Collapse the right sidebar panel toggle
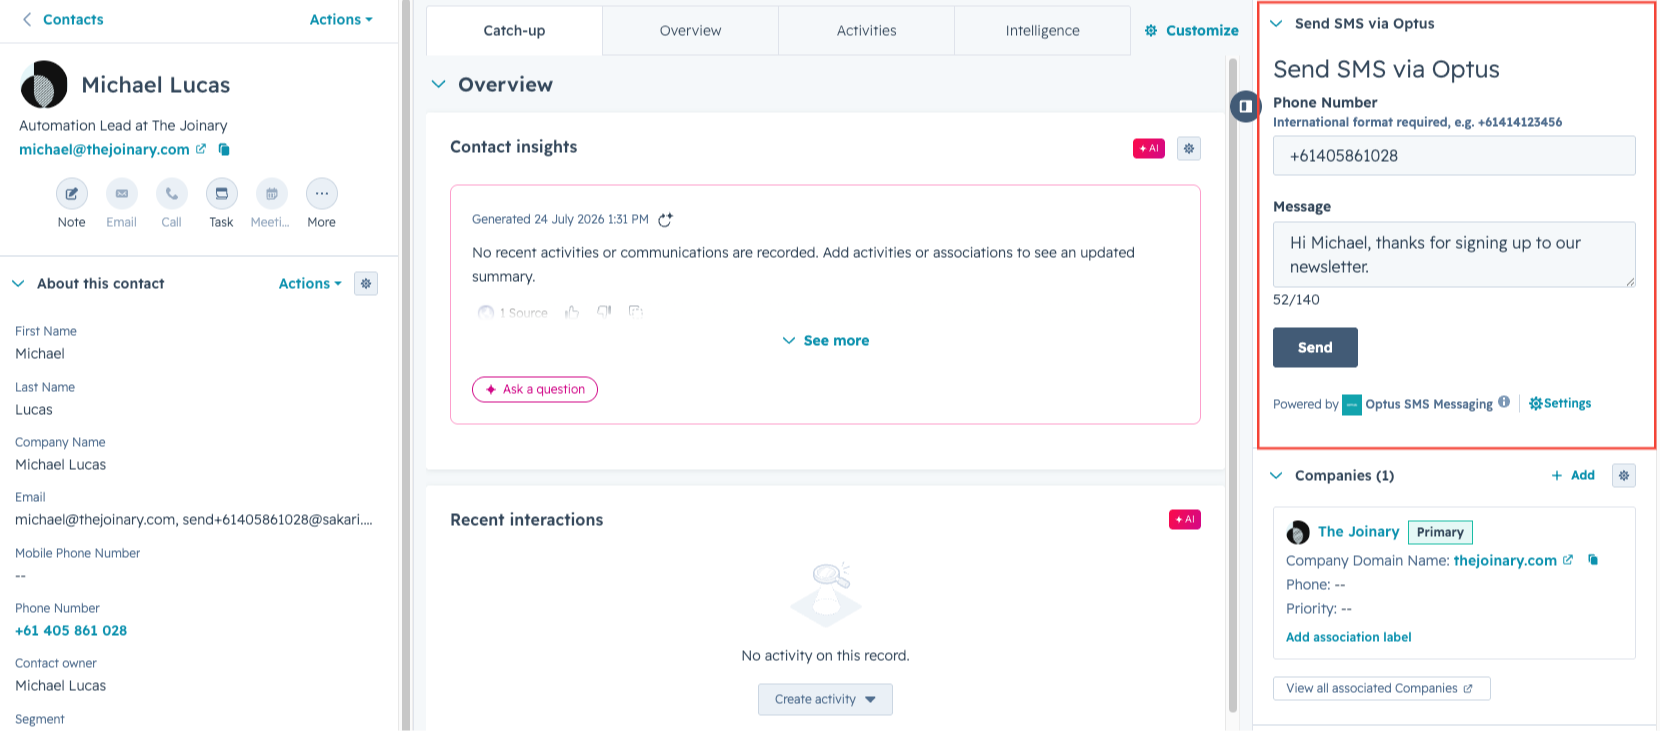1660x731 pixels. click(1245, 106)
